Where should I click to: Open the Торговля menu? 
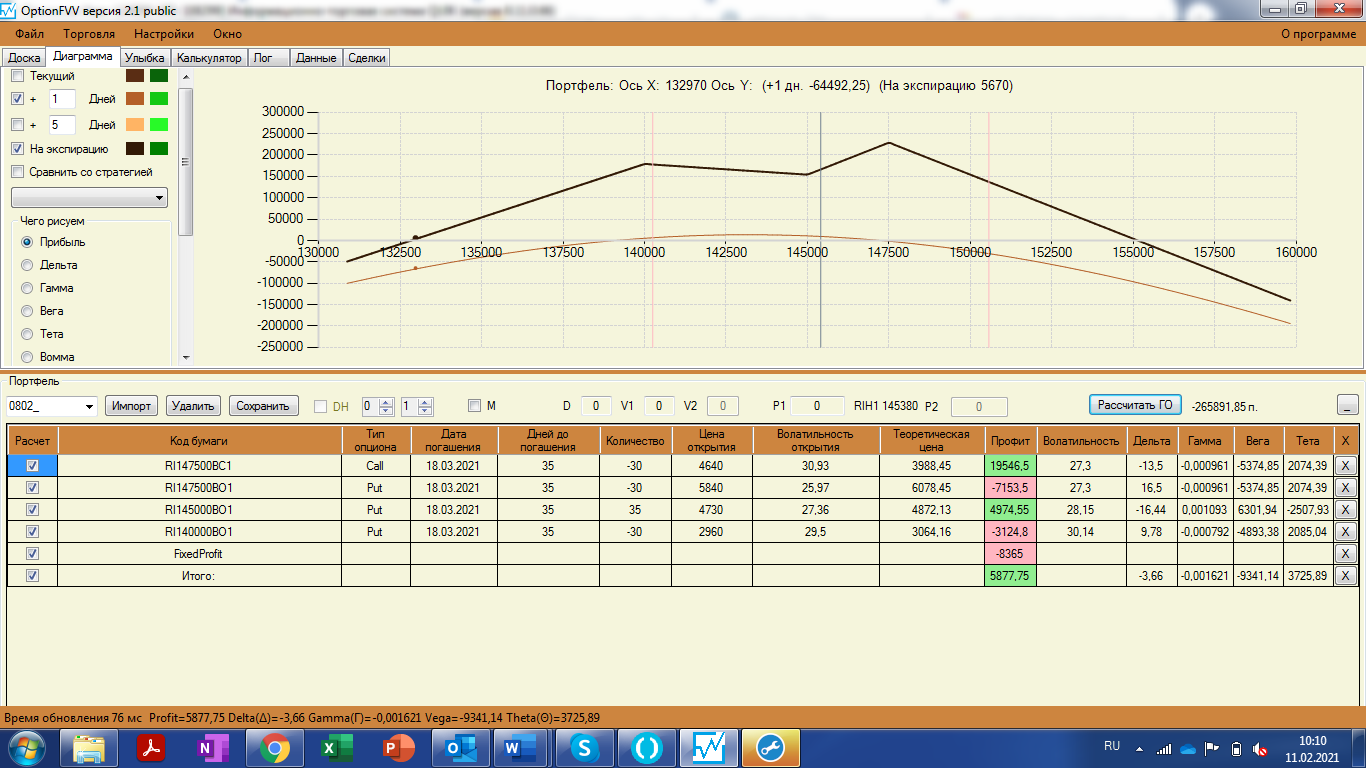coord(89,34)
